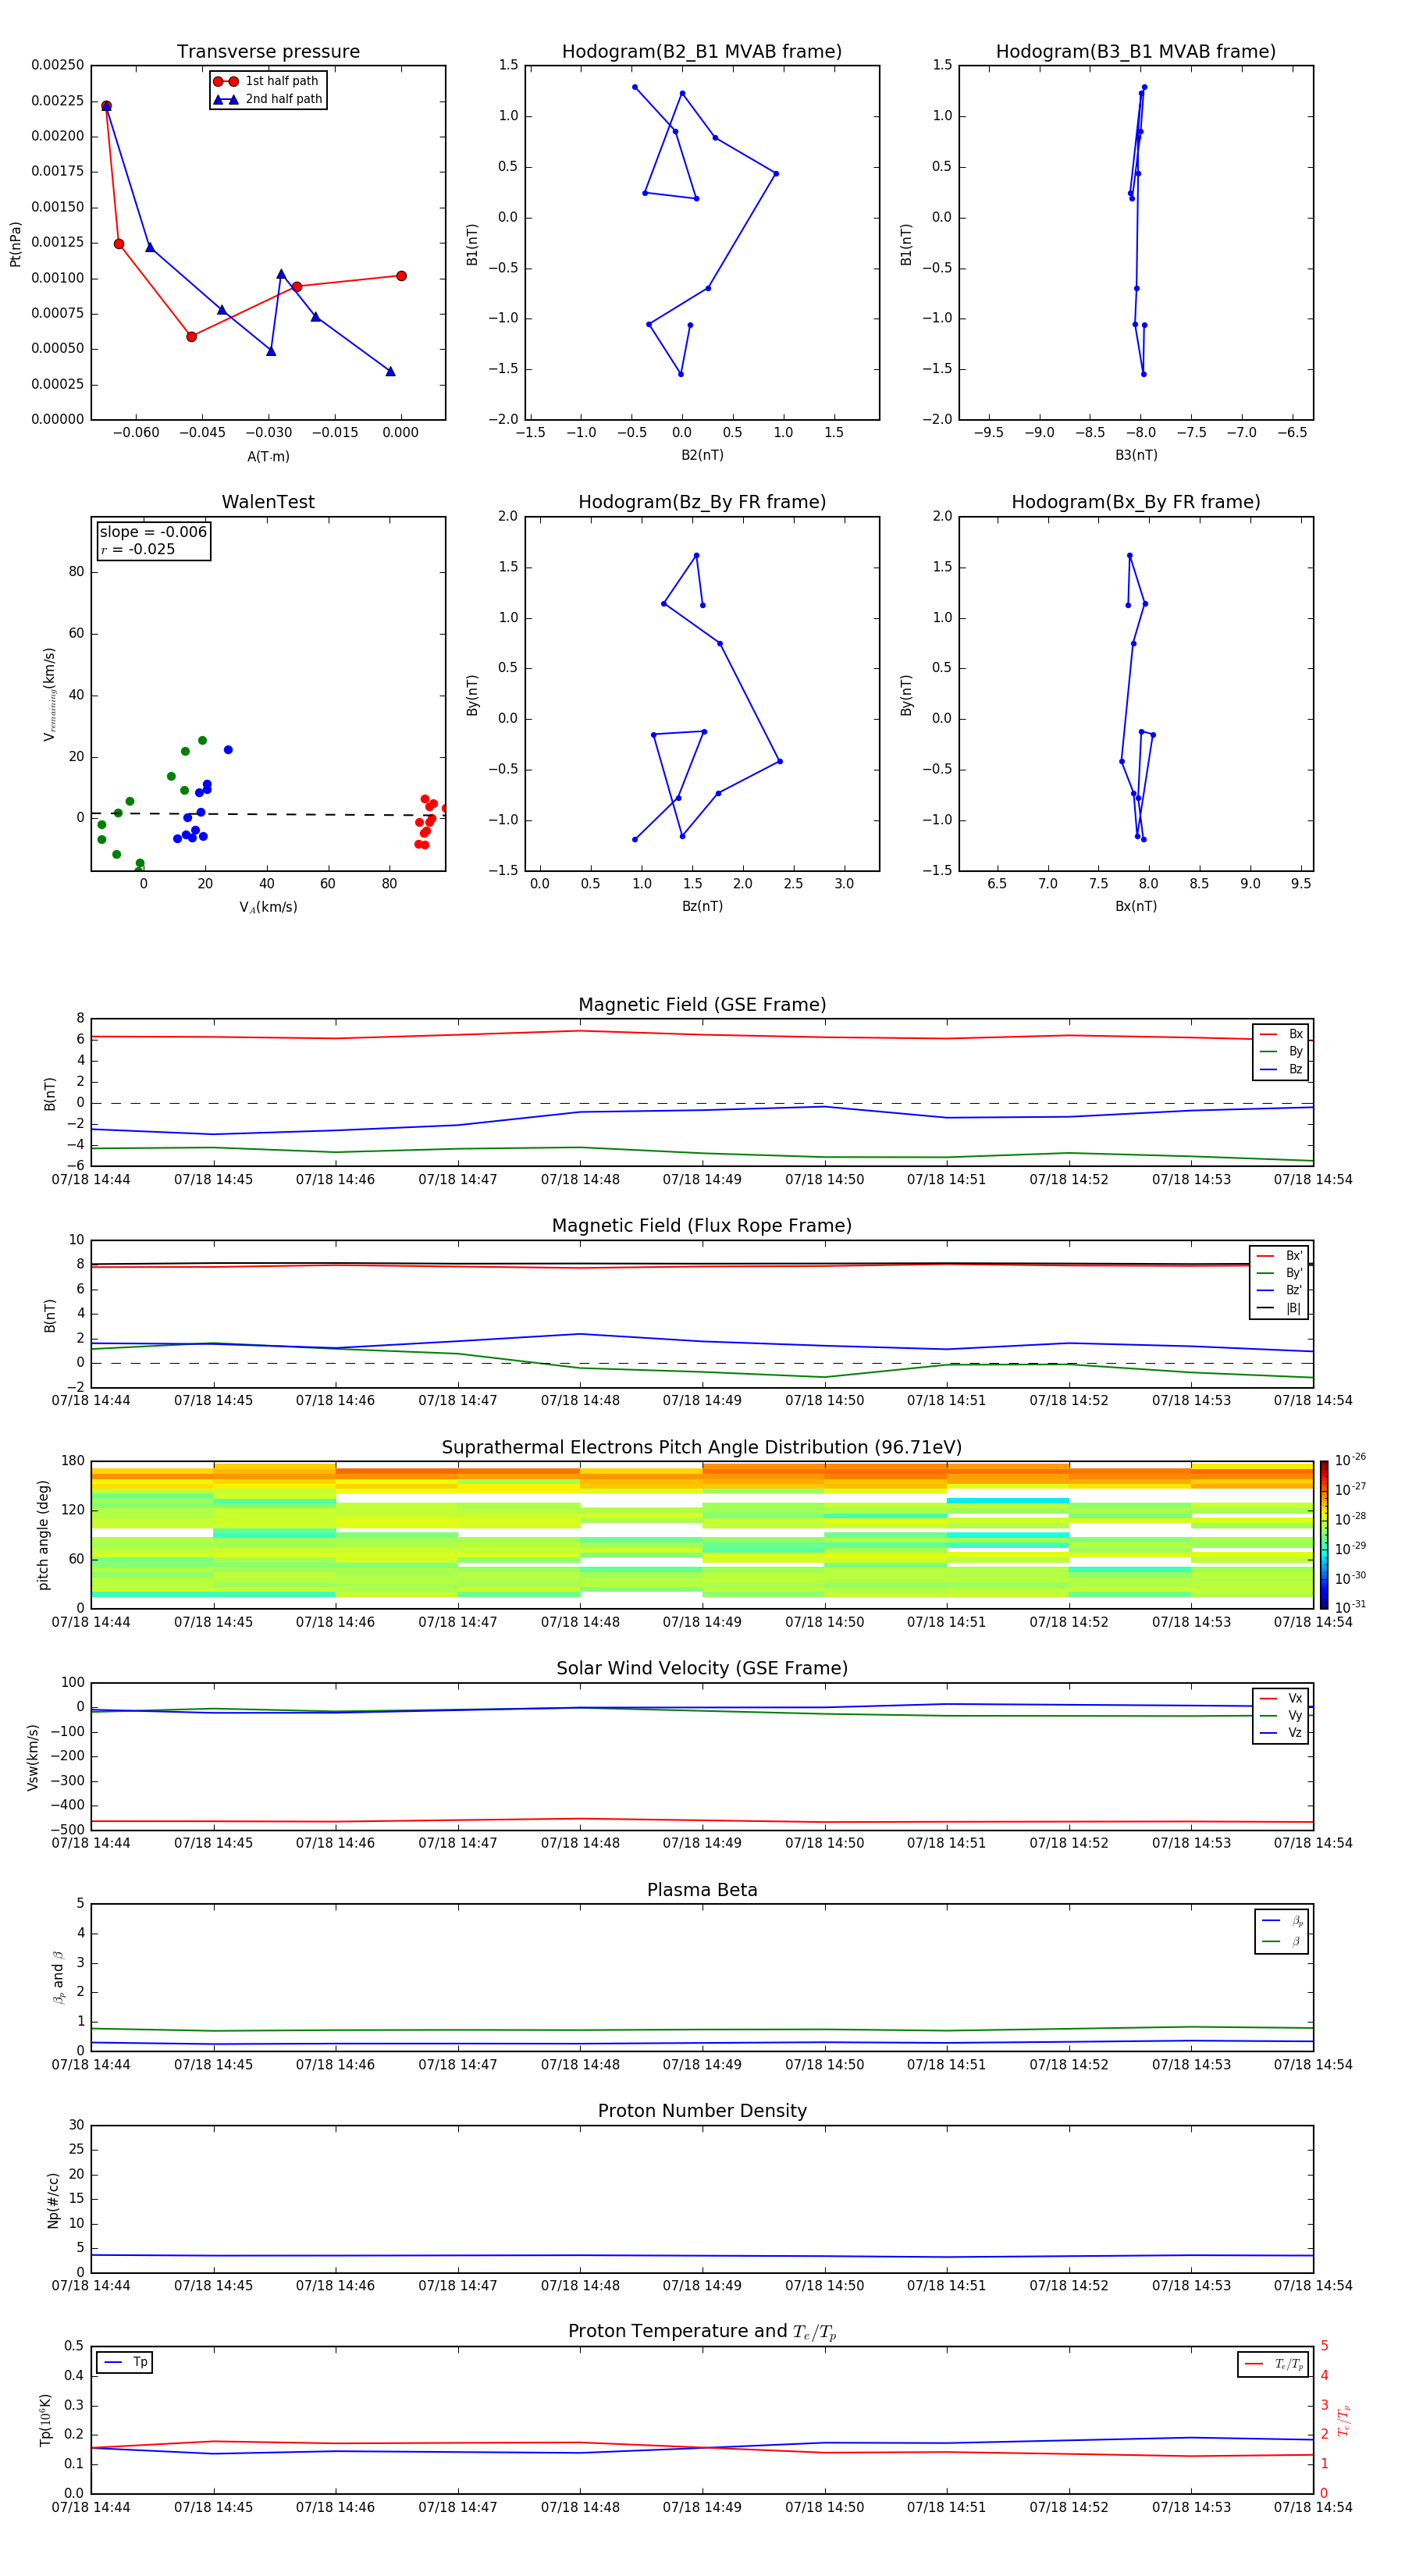Select the βp entry in Plasma Beta legend
The width and height of the screenshot is (1405, 2576).
click(x=1283, y=1921)
